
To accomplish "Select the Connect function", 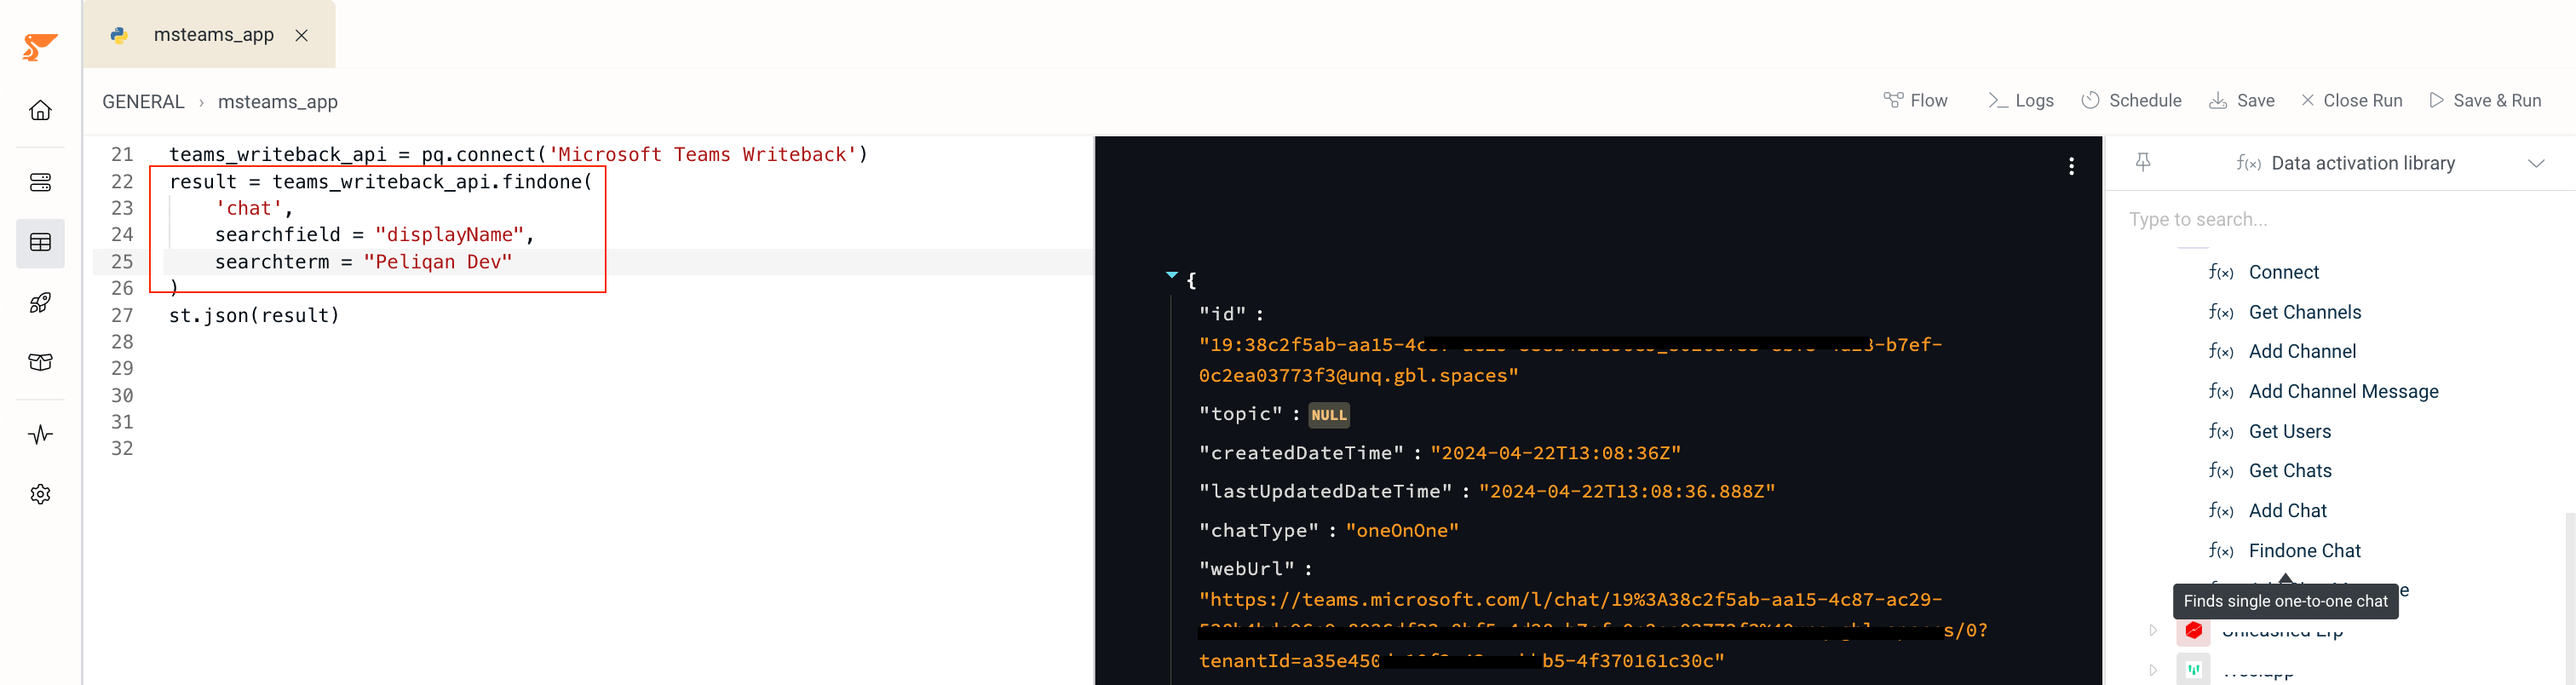I will point(2283,273).
